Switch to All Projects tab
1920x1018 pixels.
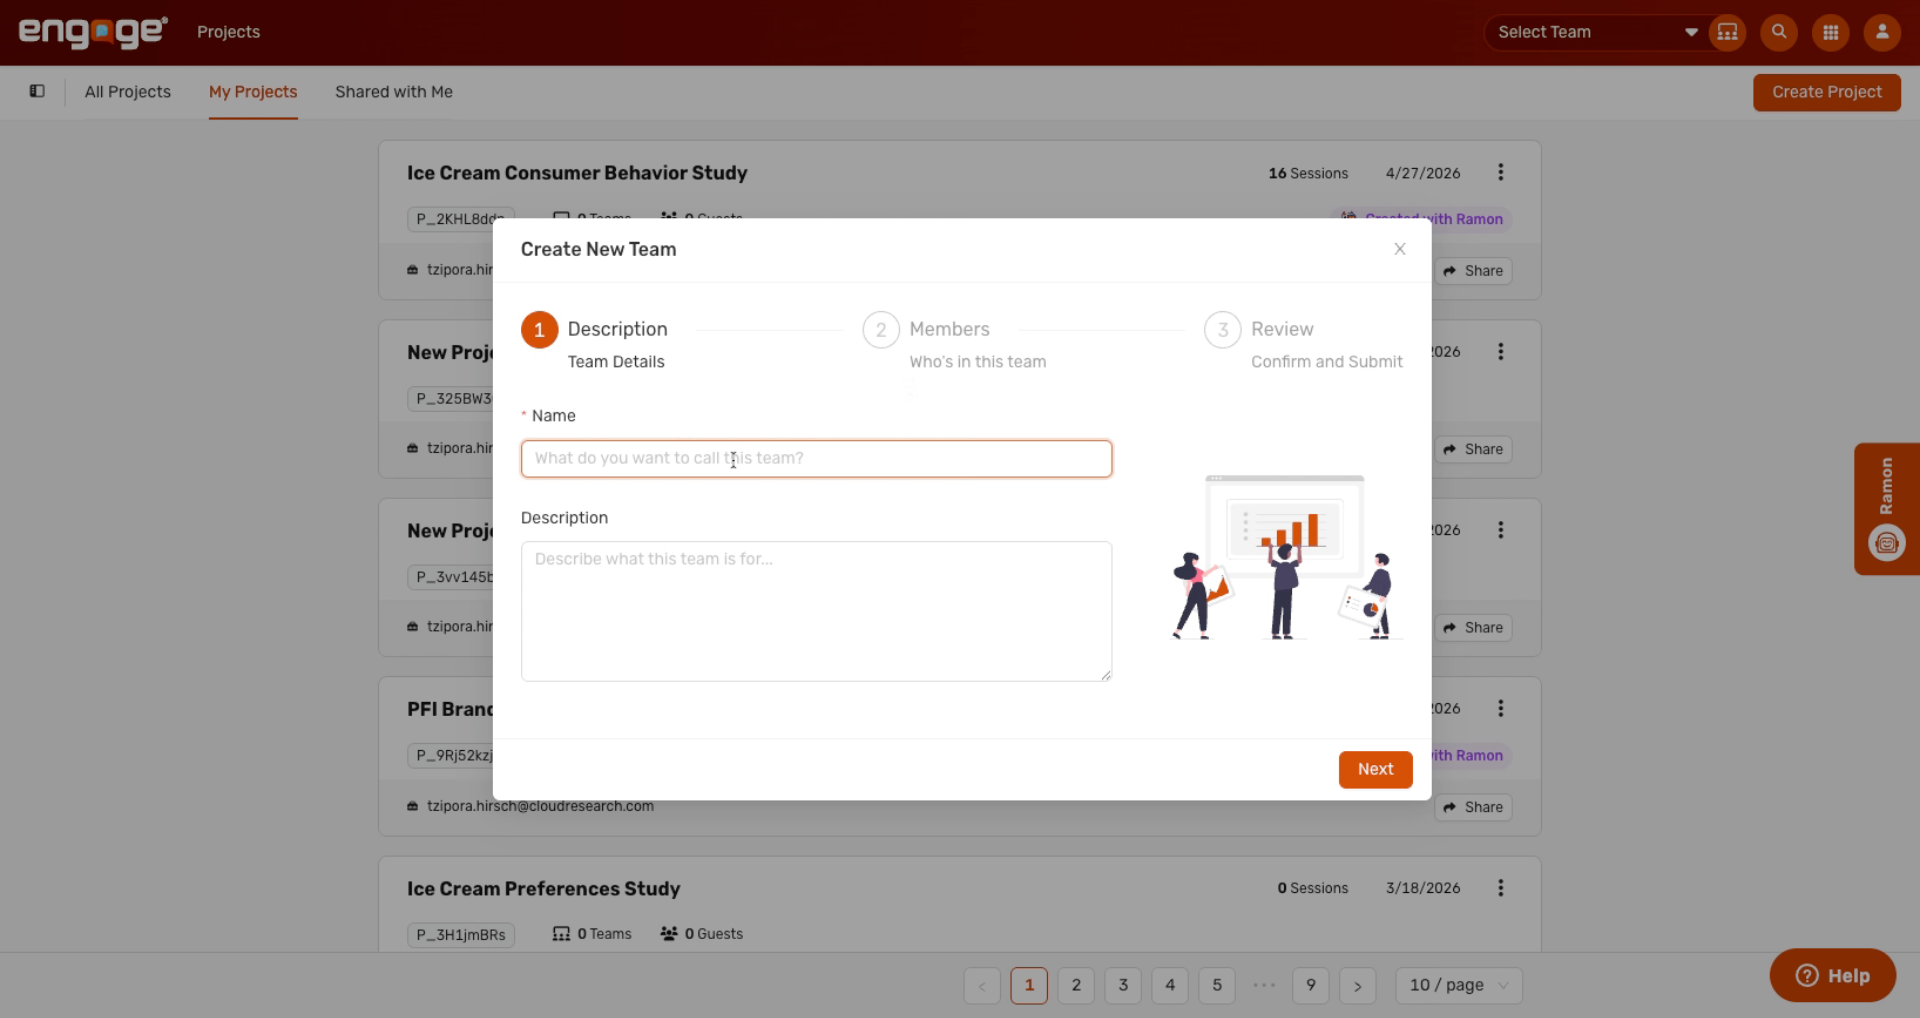point(128,92)
